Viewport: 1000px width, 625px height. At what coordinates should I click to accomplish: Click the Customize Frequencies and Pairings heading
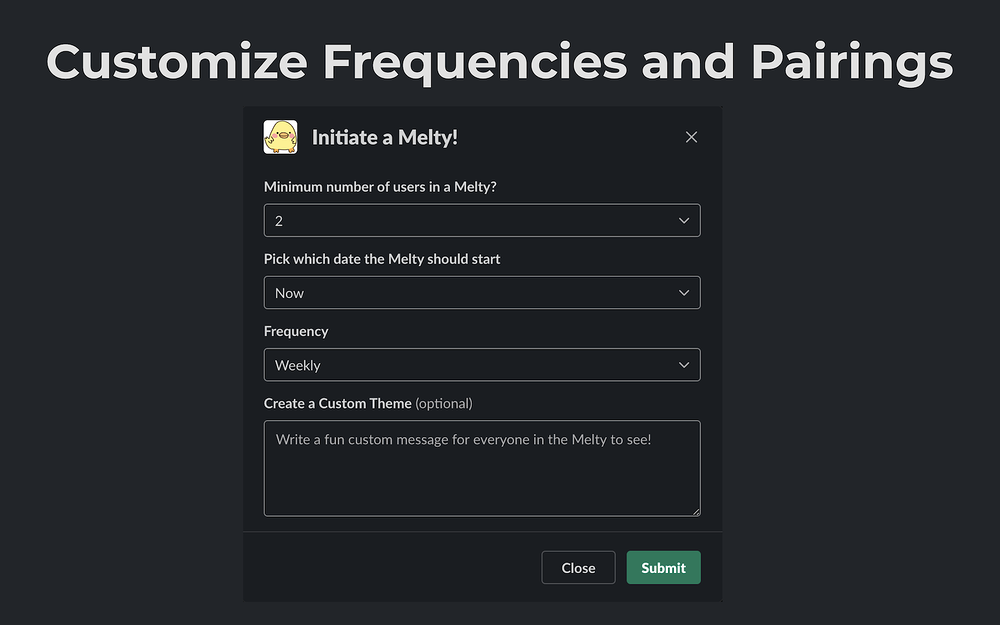point(499,62)
